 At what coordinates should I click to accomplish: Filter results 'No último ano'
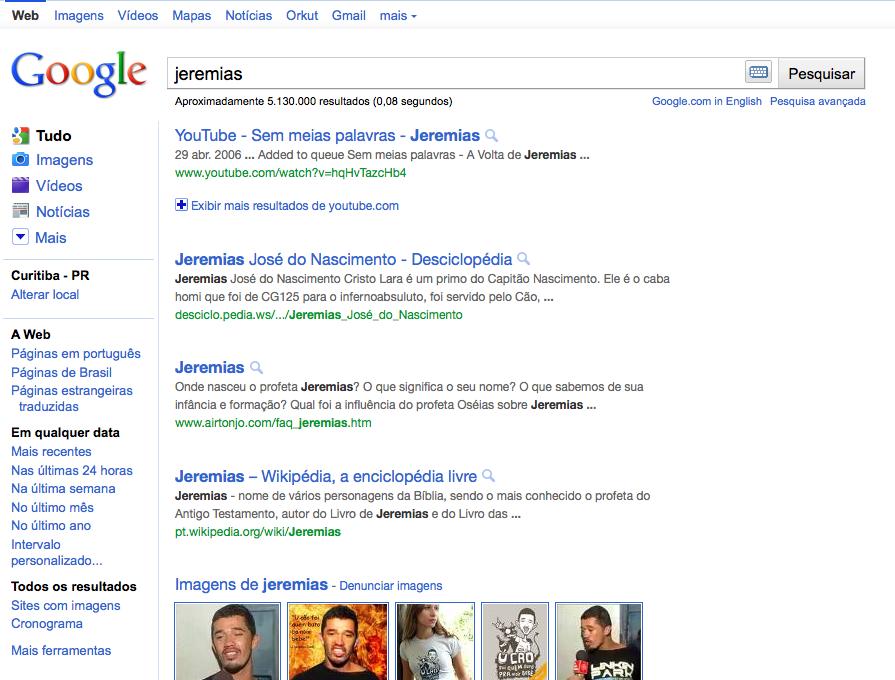click(x=51, y=525)
